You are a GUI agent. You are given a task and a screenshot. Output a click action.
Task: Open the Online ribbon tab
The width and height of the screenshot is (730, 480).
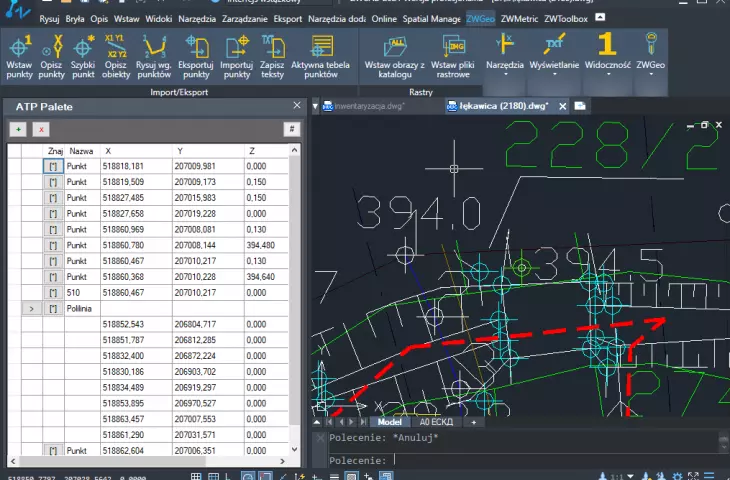[384, 19]
